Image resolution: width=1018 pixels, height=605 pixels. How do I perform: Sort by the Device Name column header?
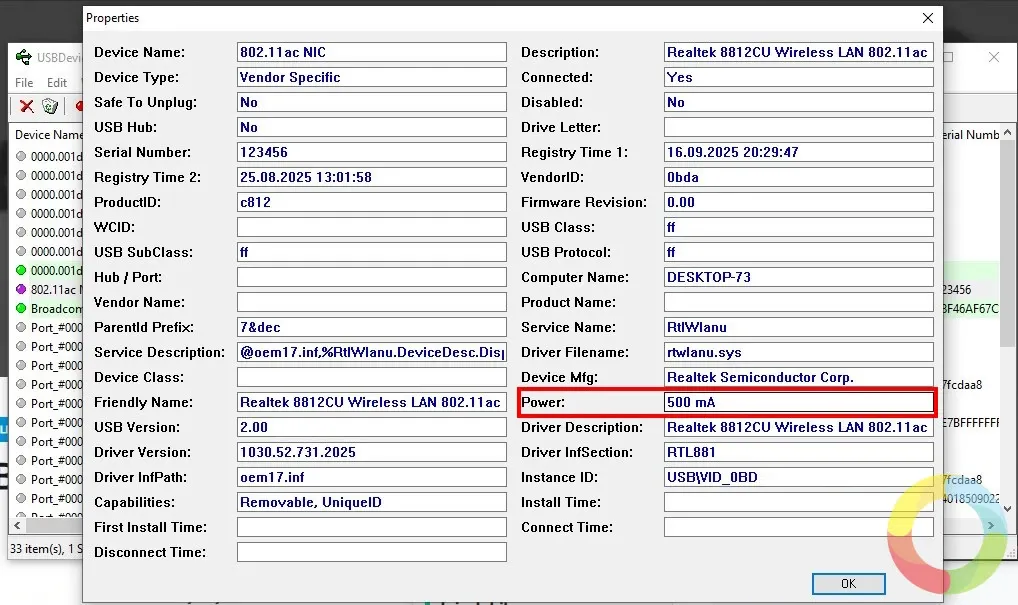point(48,134)
